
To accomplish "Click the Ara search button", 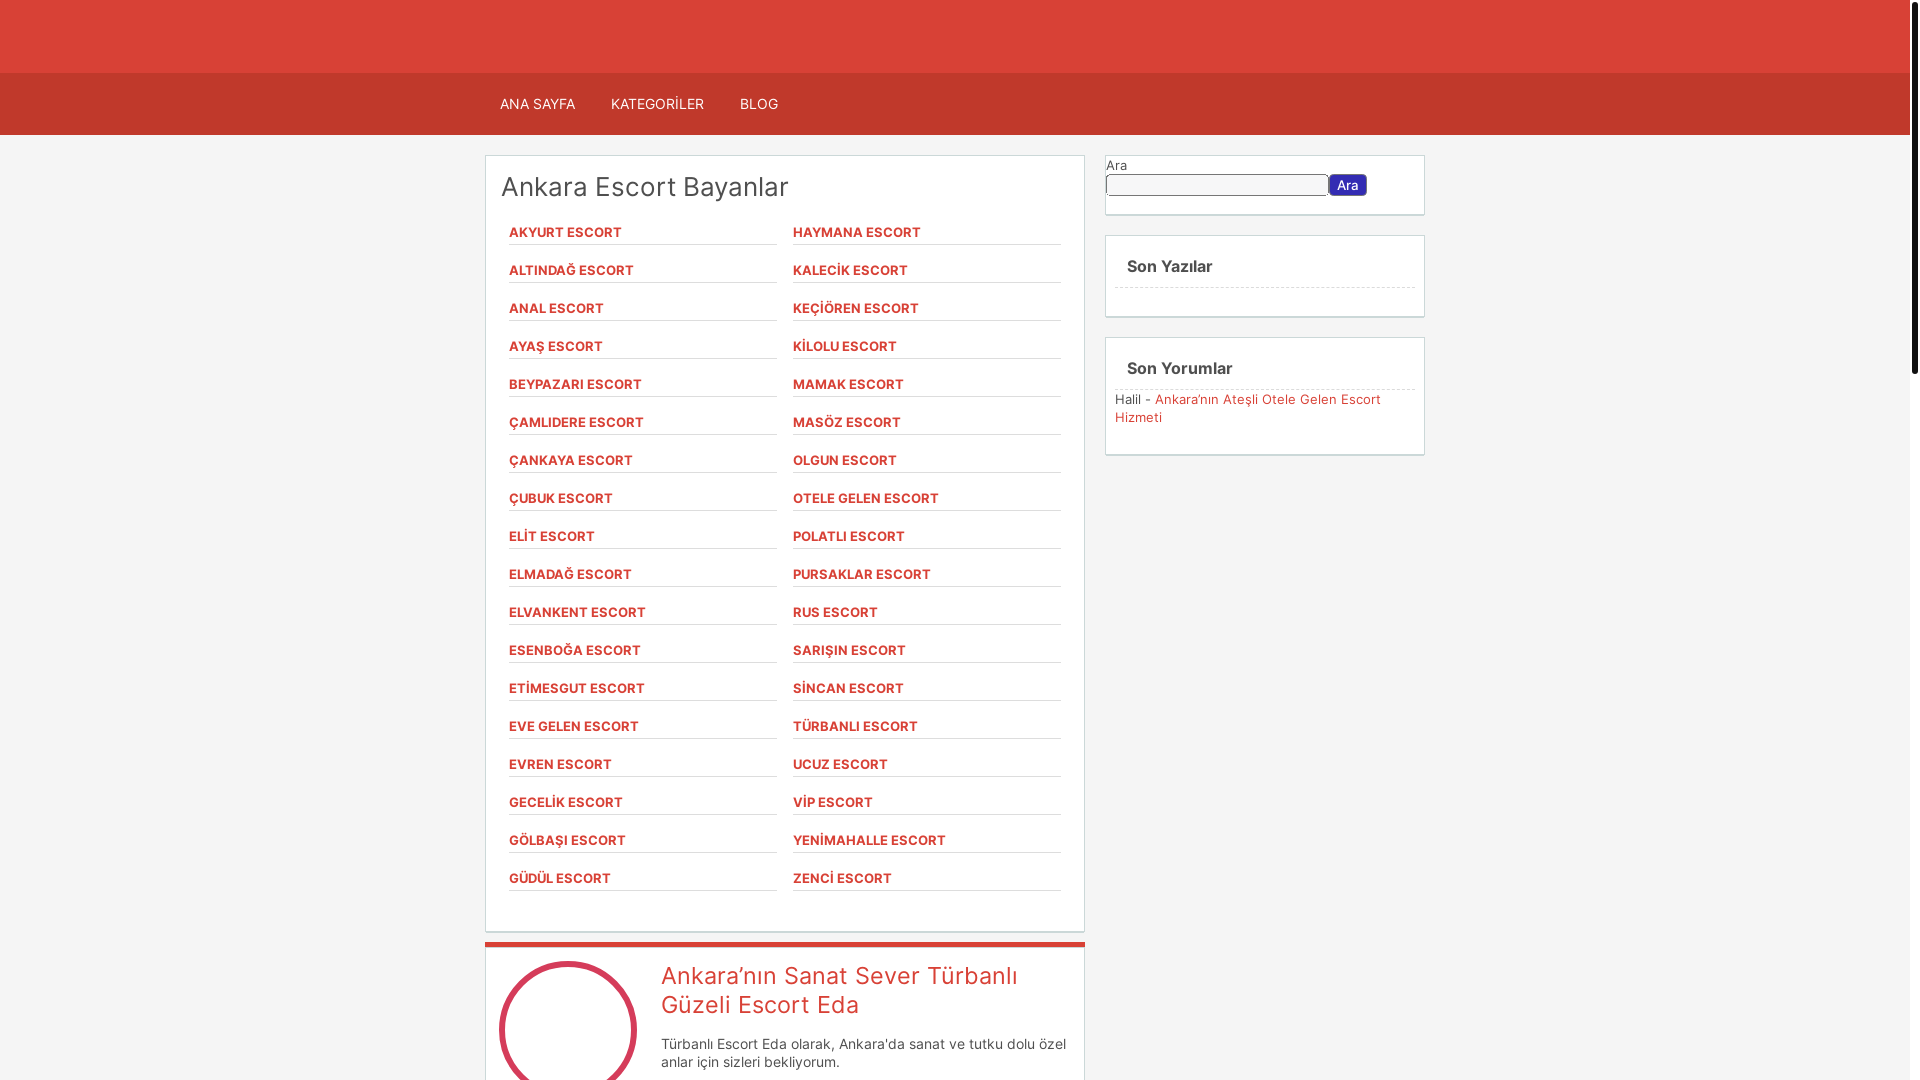I will click(1348, 185).
